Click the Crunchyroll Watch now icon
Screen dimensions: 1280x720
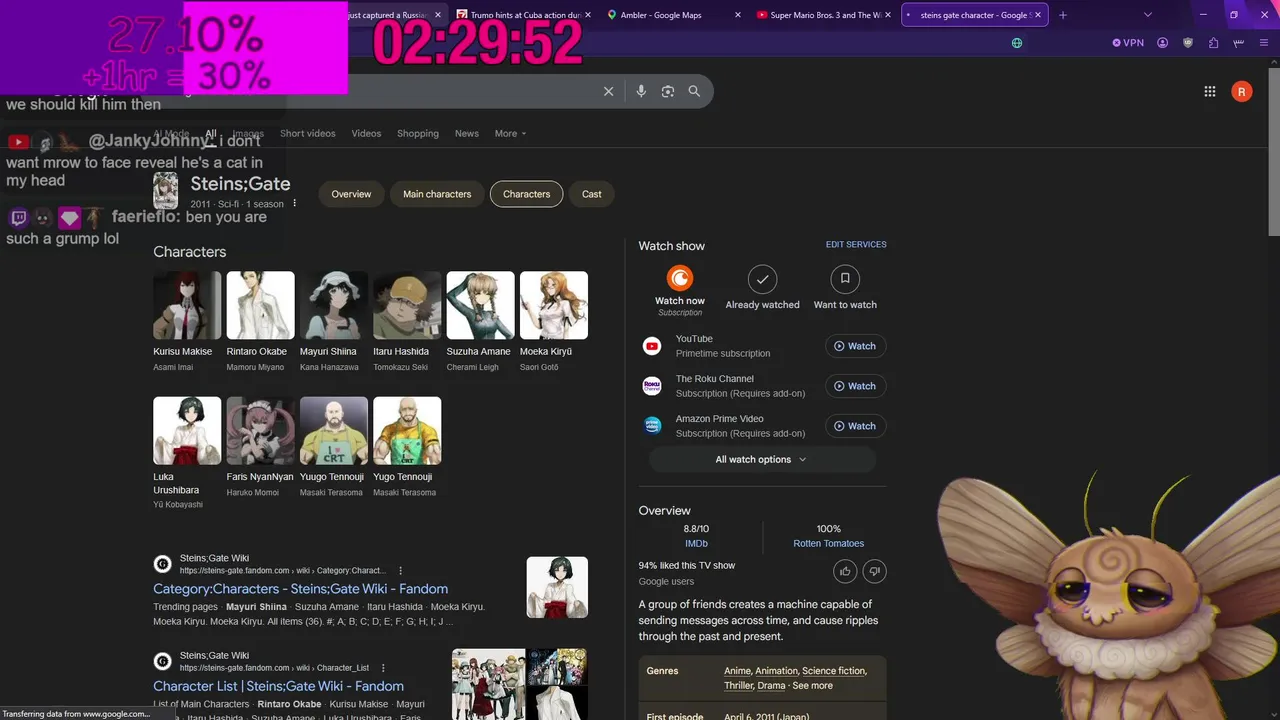coord(680,278)
